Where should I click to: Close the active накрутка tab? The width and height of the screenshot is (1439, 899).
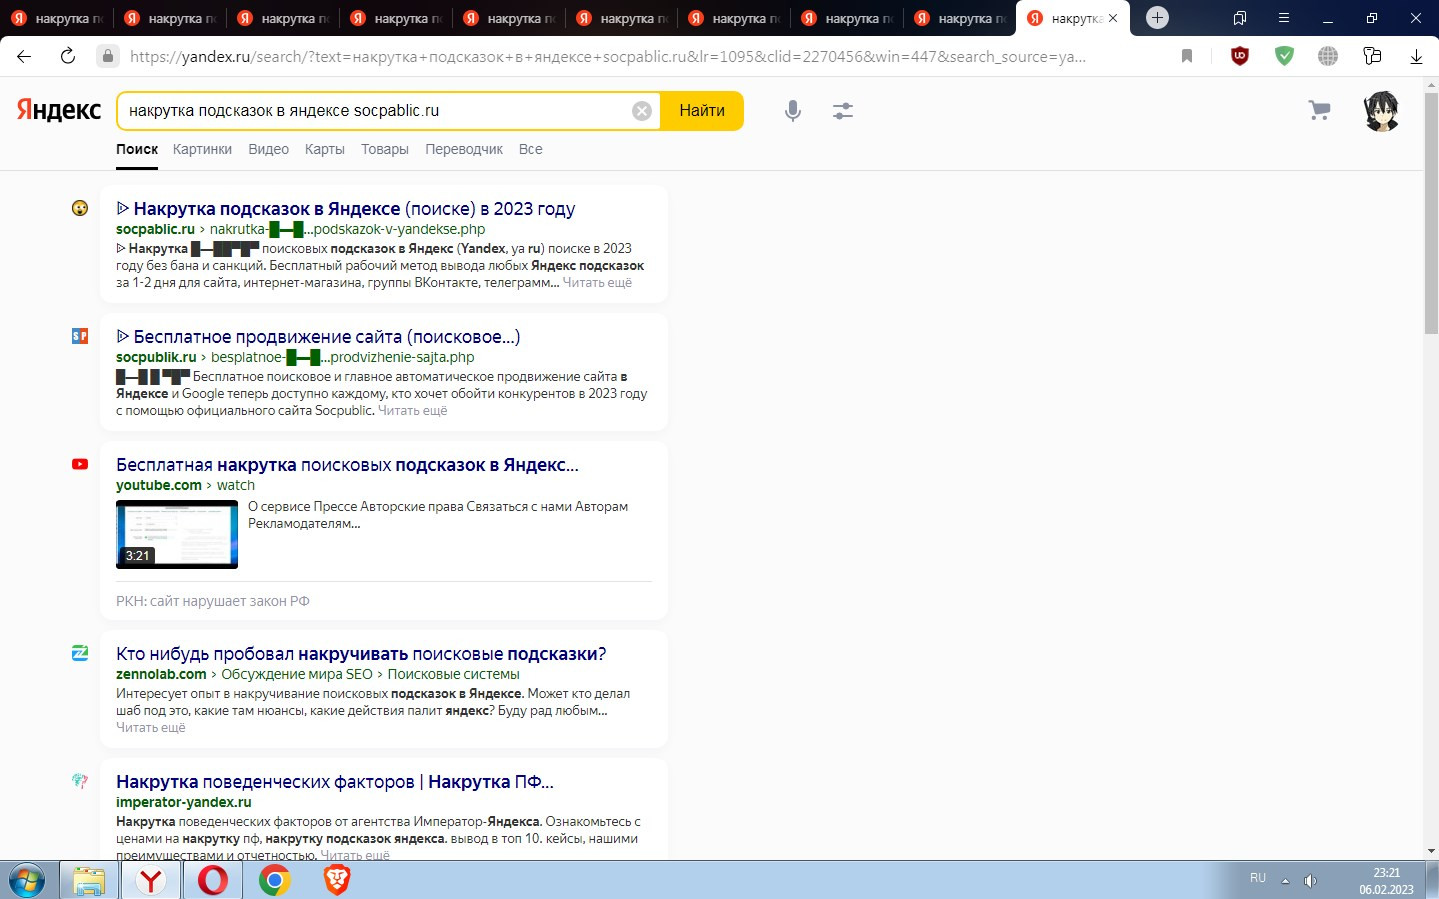[x=1113, y=18]
